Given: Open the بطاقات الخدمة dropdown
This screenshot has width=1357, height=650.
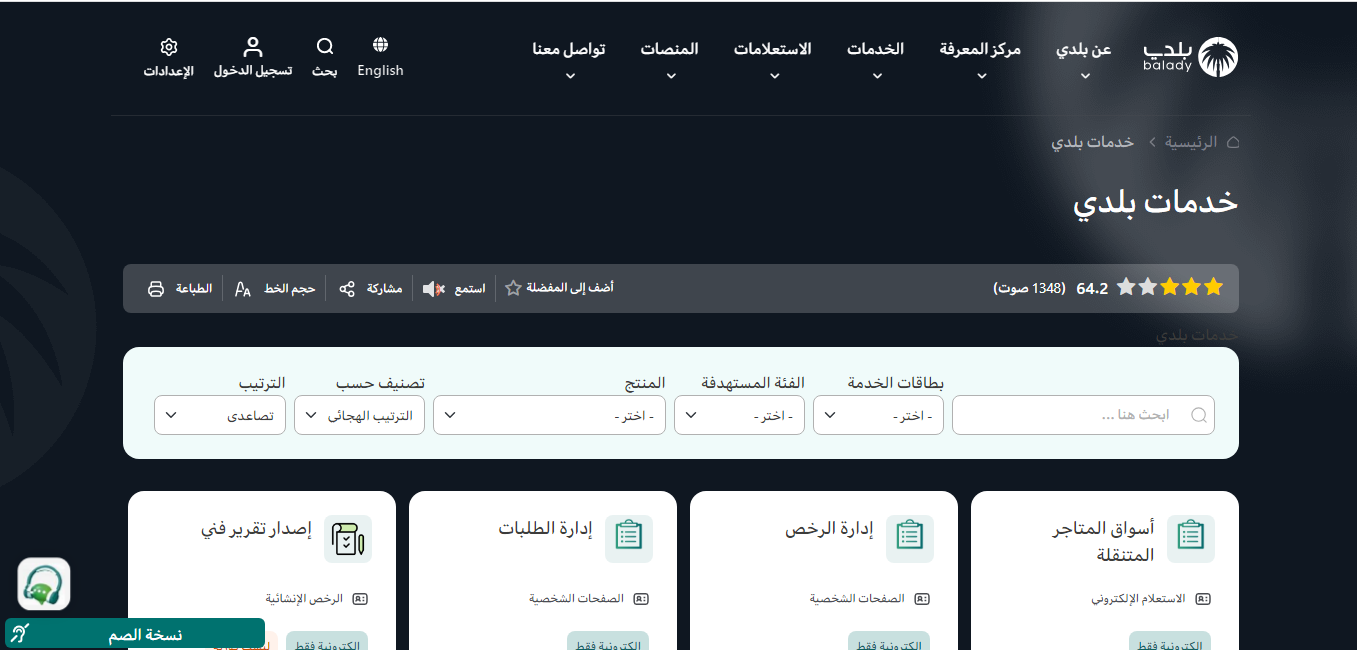Looking at the screenshot, I should pyautogui.click(x=878, y=415).
